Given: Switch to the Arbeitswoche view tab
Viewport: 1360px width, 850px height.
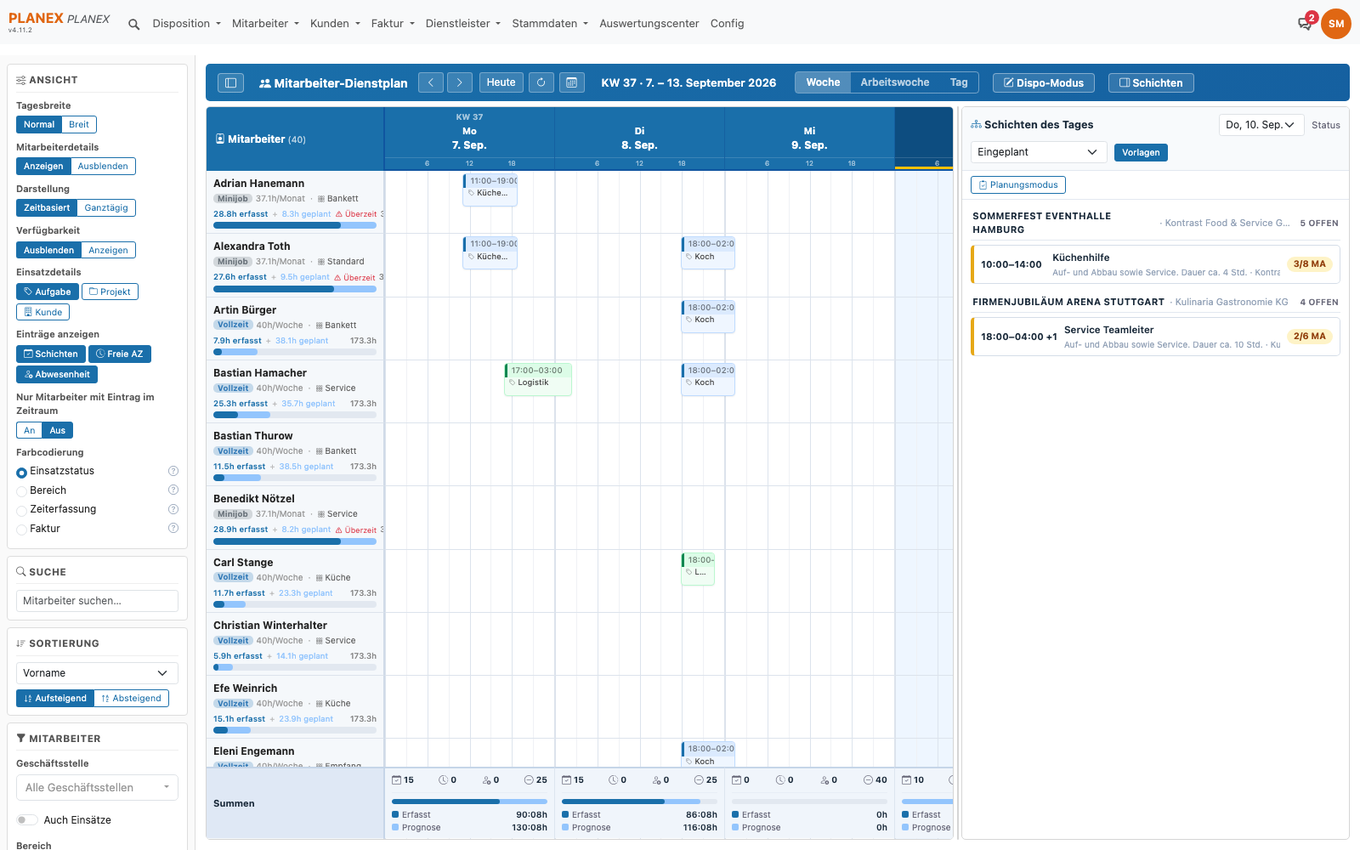Looking at the screenshot, I should pyautogui.click(x=895, y=83).
